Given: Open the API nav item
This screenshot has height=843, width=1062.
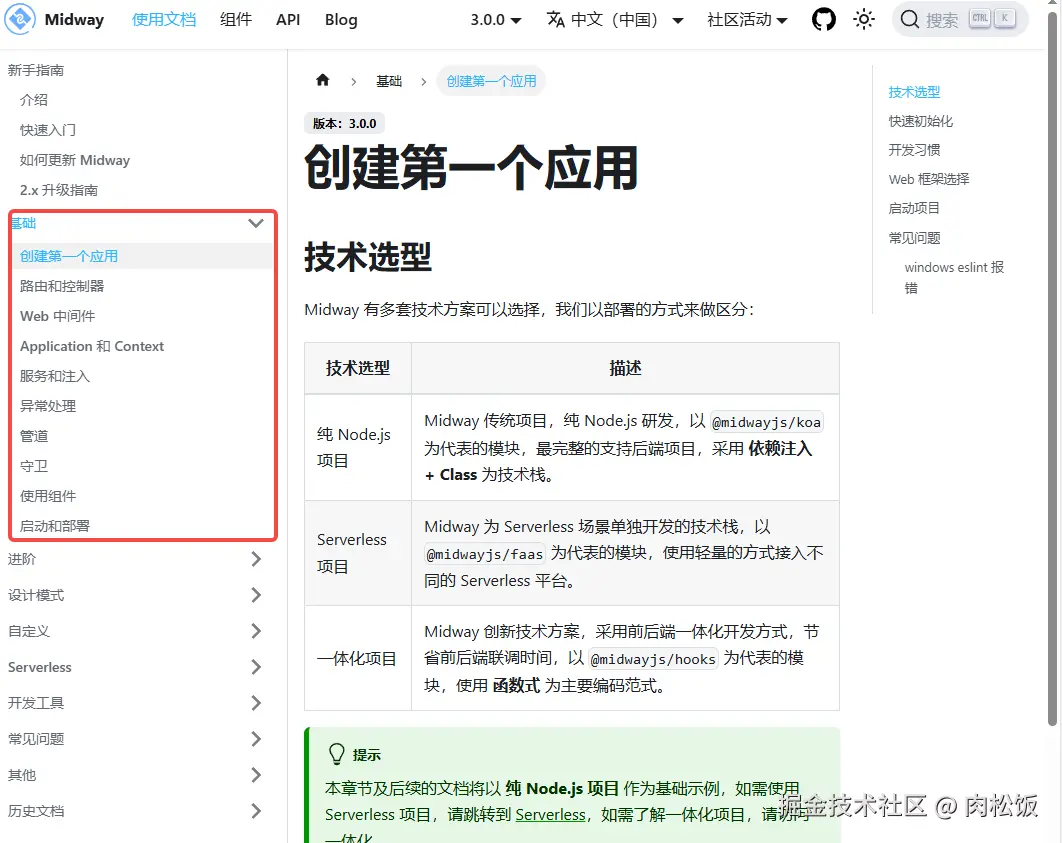Looking at the screenshot, I should pyautogui.click(x=288, y=20).
